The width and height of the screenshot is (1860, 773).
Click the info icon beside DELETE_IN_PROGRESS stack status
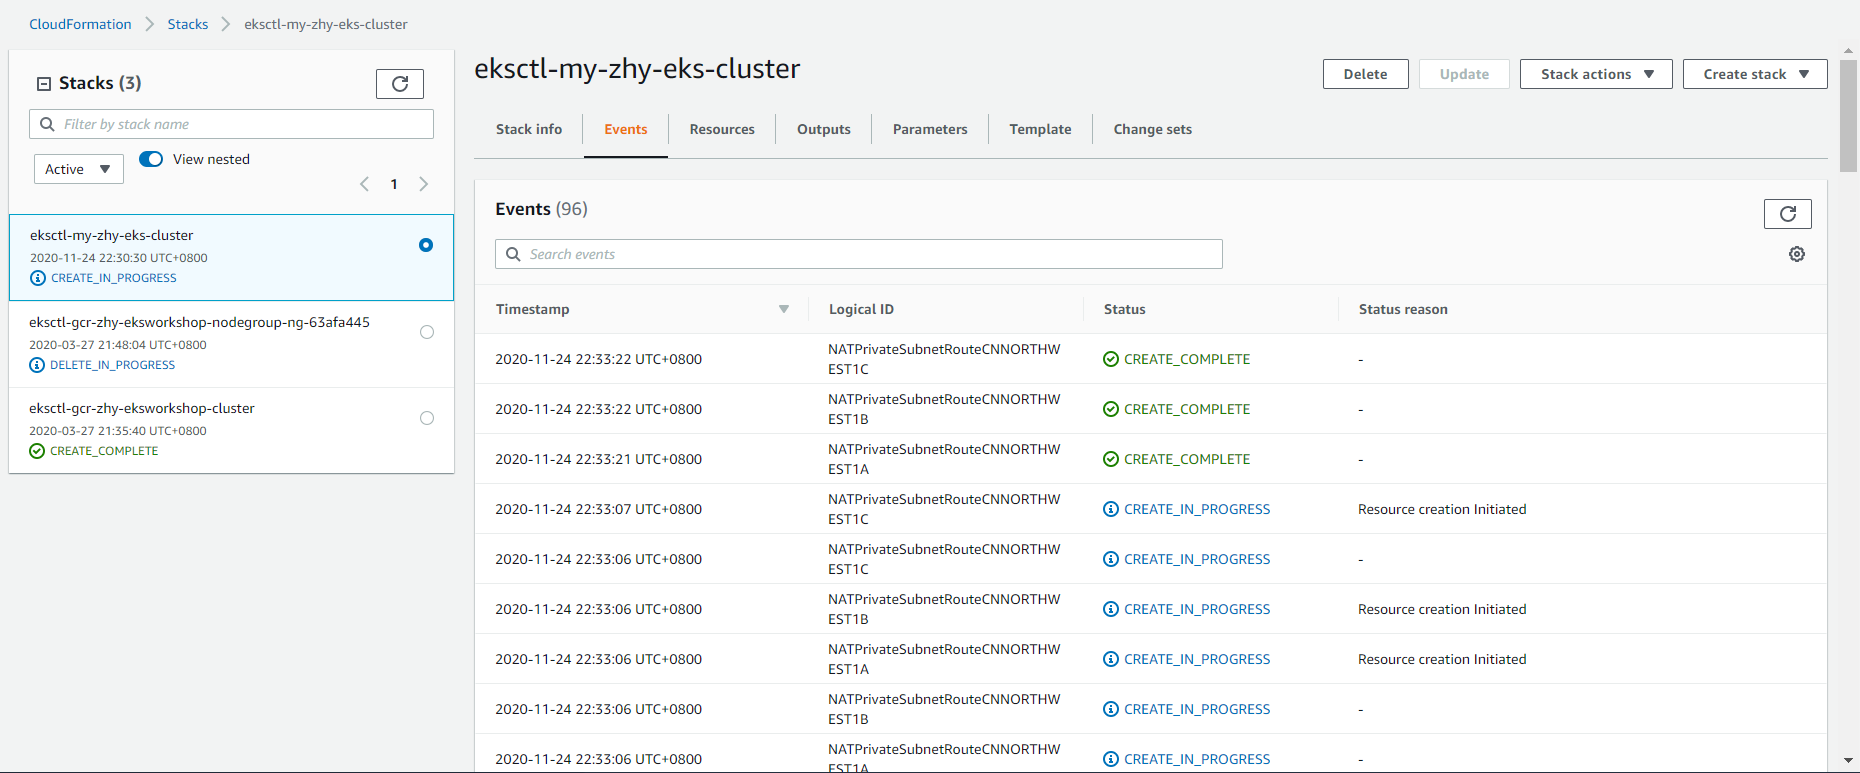click(x=37, y=365)
